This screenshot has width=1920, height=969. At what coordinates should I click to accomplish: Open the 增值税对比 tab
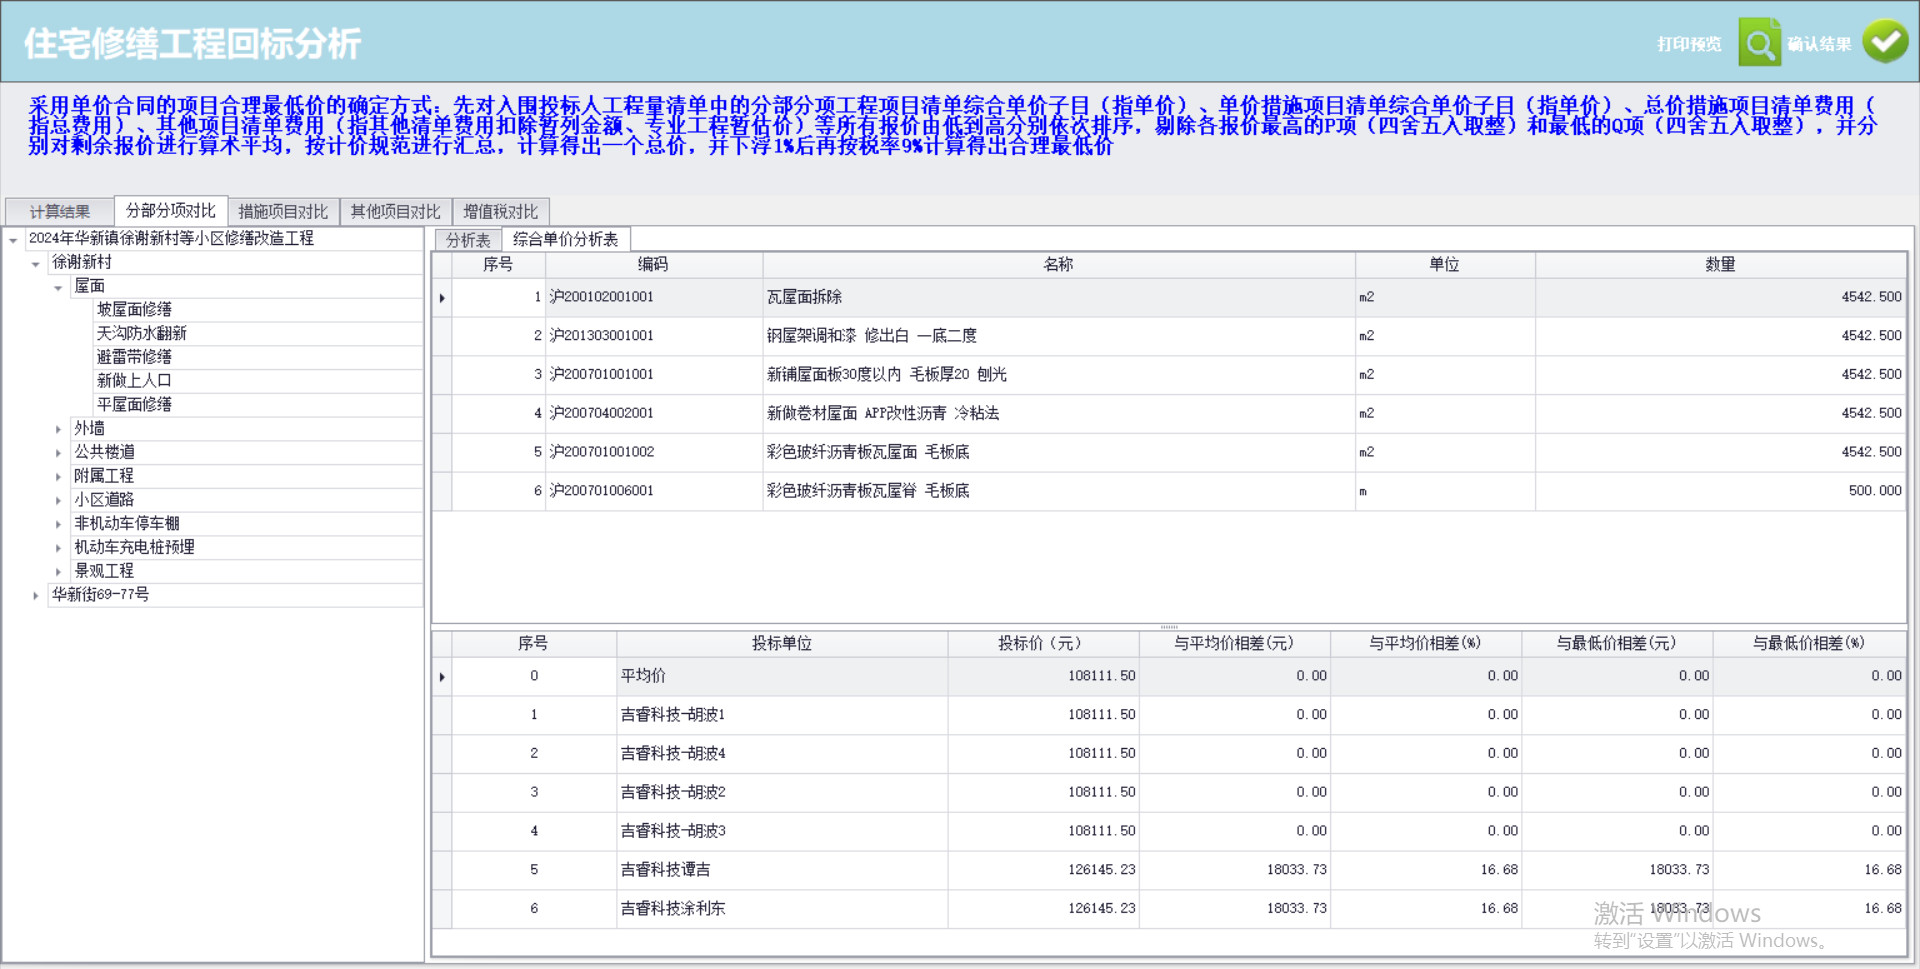tap(500, 212)
